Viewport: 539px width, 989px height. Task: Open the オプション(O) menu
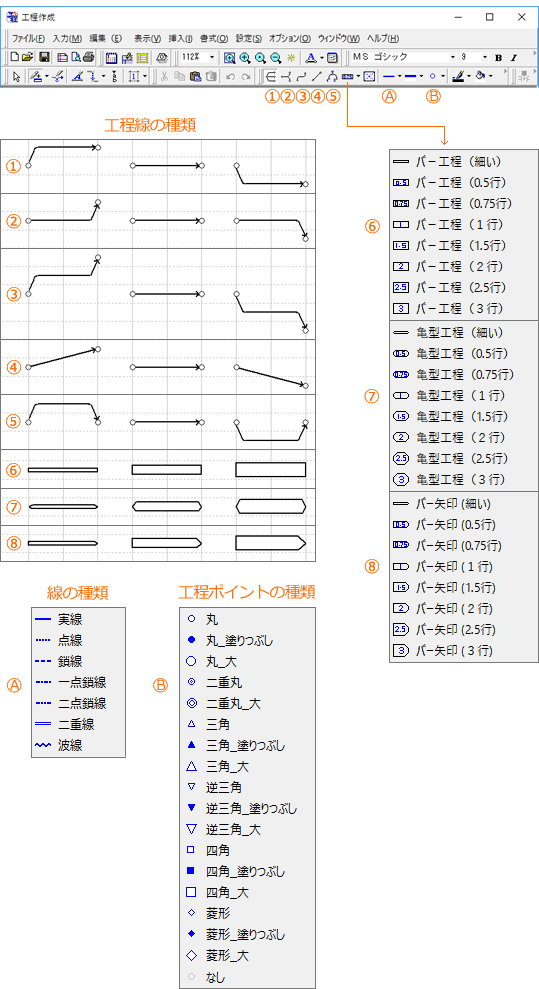coord(290,38)
